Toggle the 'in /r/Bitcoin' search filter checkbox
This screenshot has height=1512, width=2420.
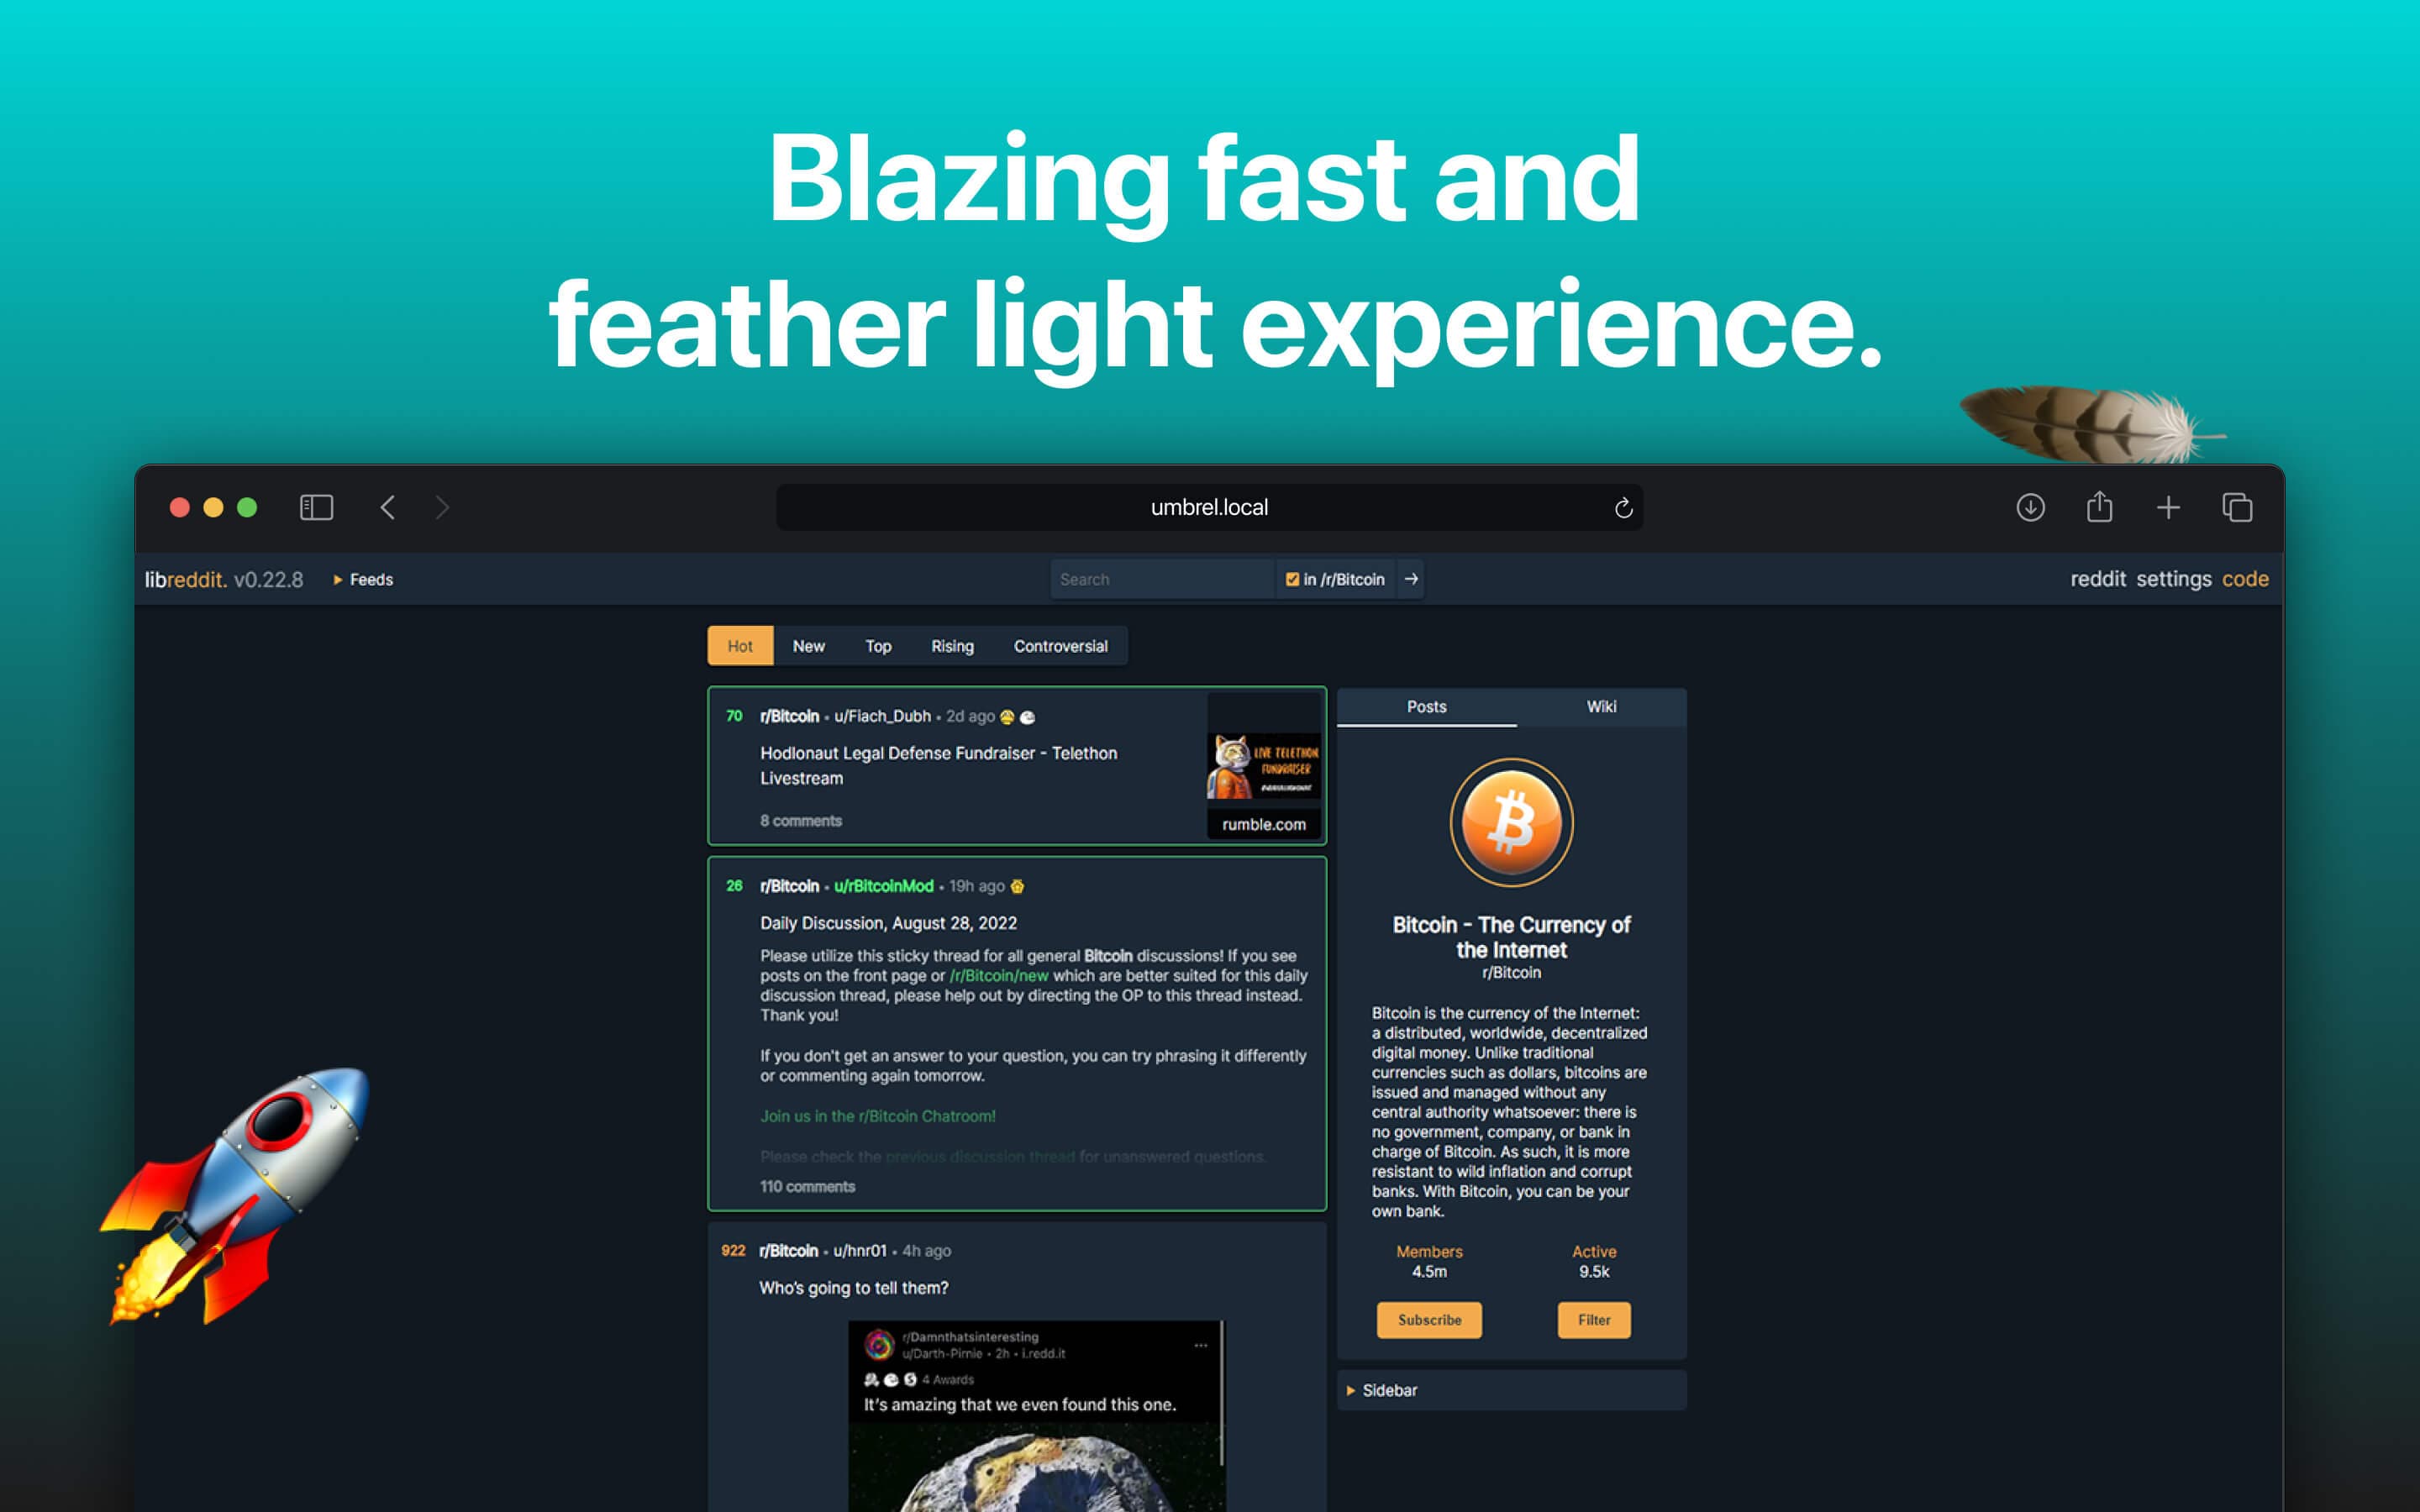1289,578
